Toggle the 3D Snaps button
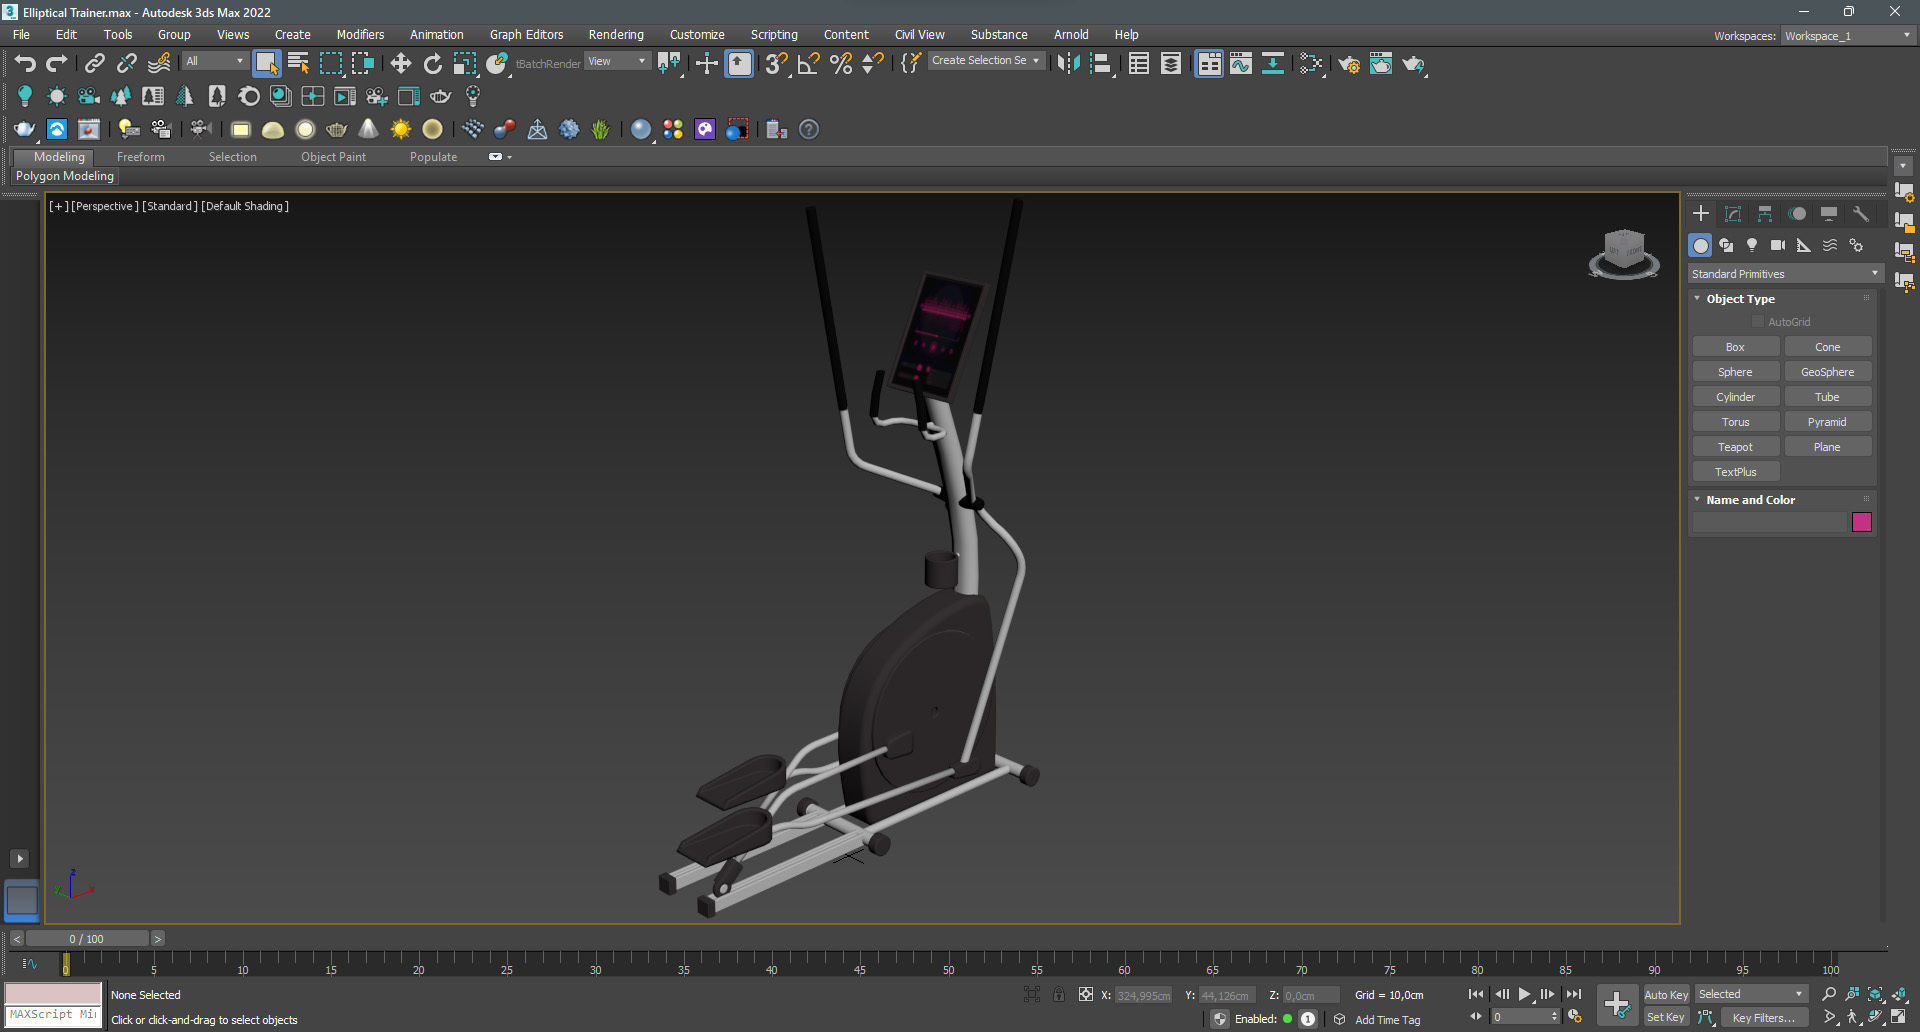The image size is (1920, 1032). click(776, 64)
